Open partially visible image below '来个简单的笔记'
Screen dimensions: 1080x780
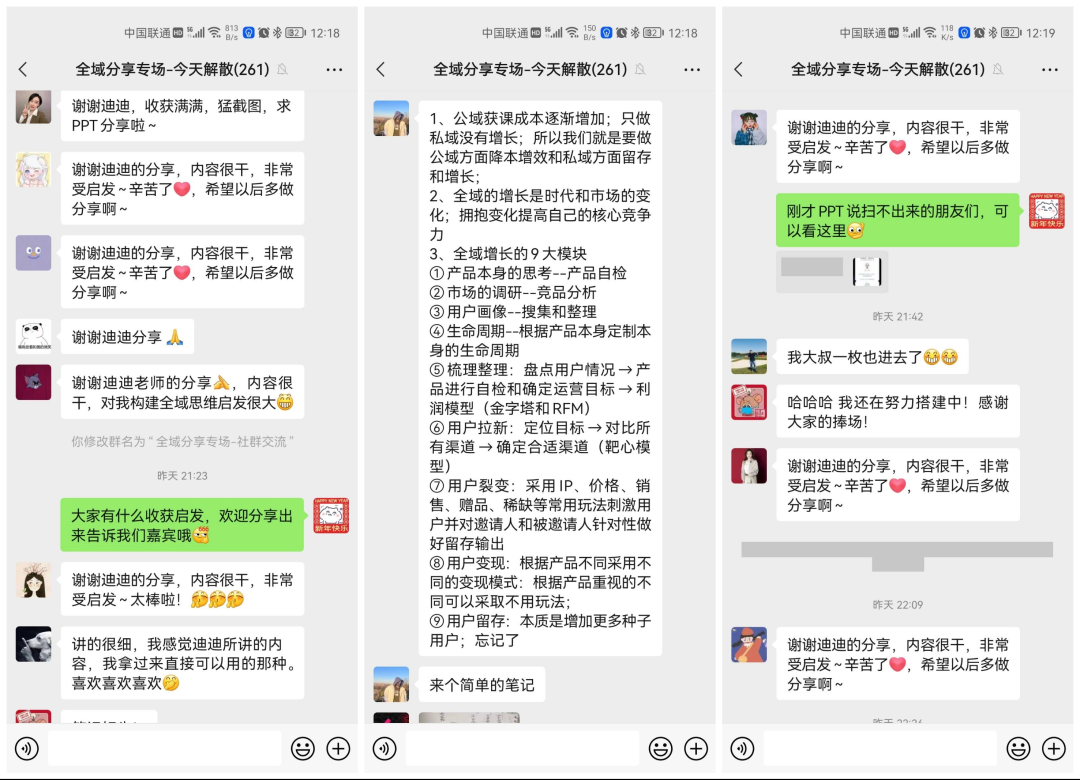tap(469, 718)
